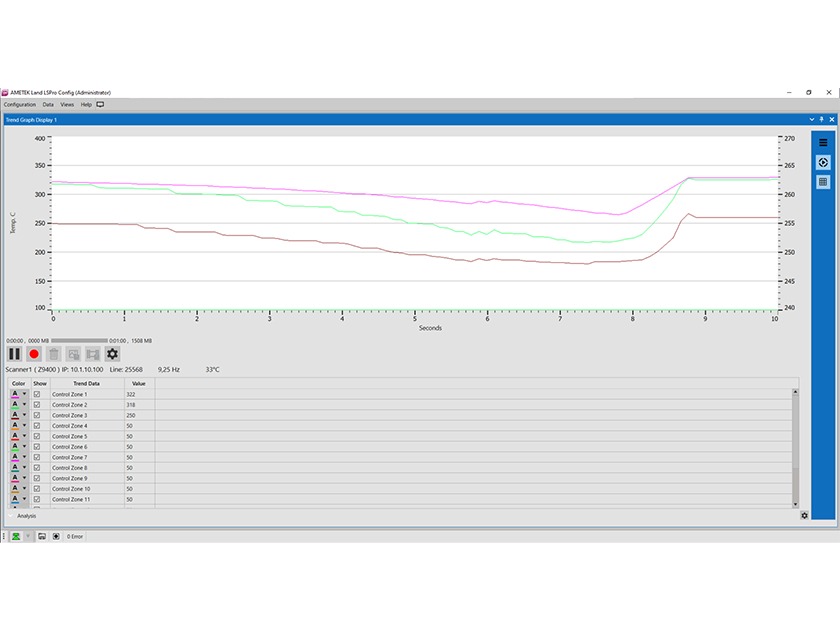This screenshot has width=840, height=630.
Task: Open the Trend Graph Display panel chevron menu
Action: click(811, 119)
